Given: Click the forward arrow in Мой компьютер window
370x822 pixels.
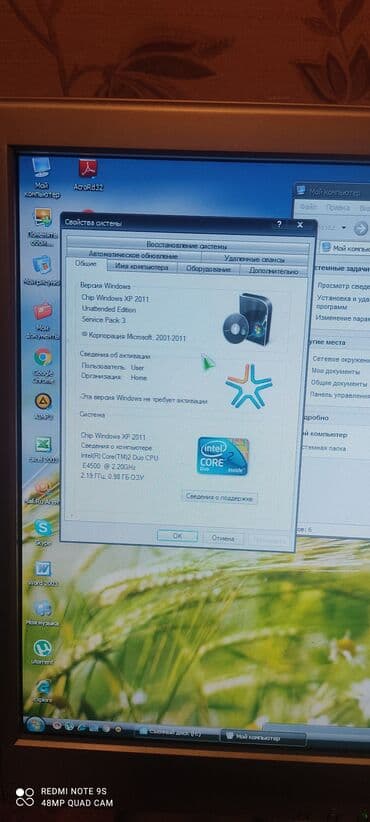Looking at the screenshot, I should (361, 229).
